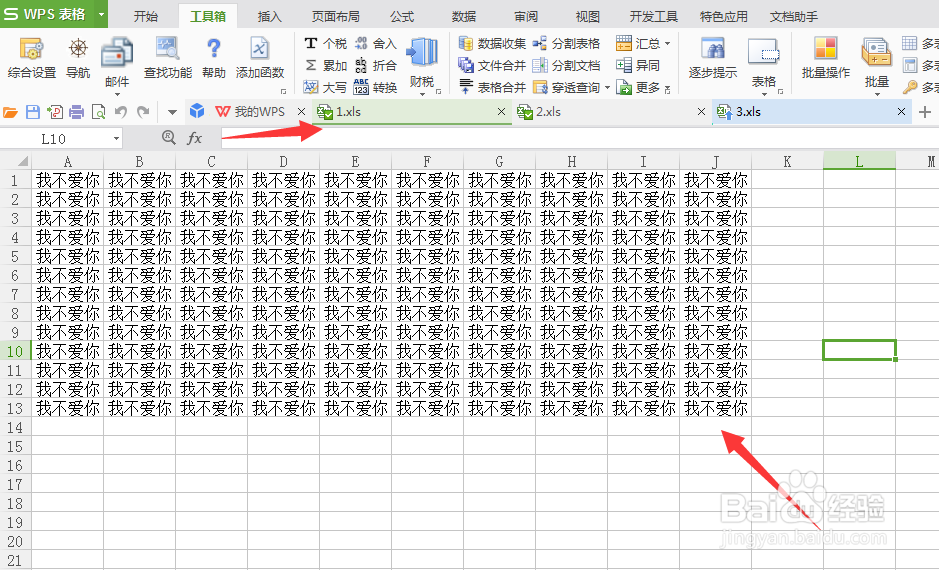Switch to the 公式 ribbon tab
The height and width of the screenshot is (570, 939).
click(x=402, y=16)
